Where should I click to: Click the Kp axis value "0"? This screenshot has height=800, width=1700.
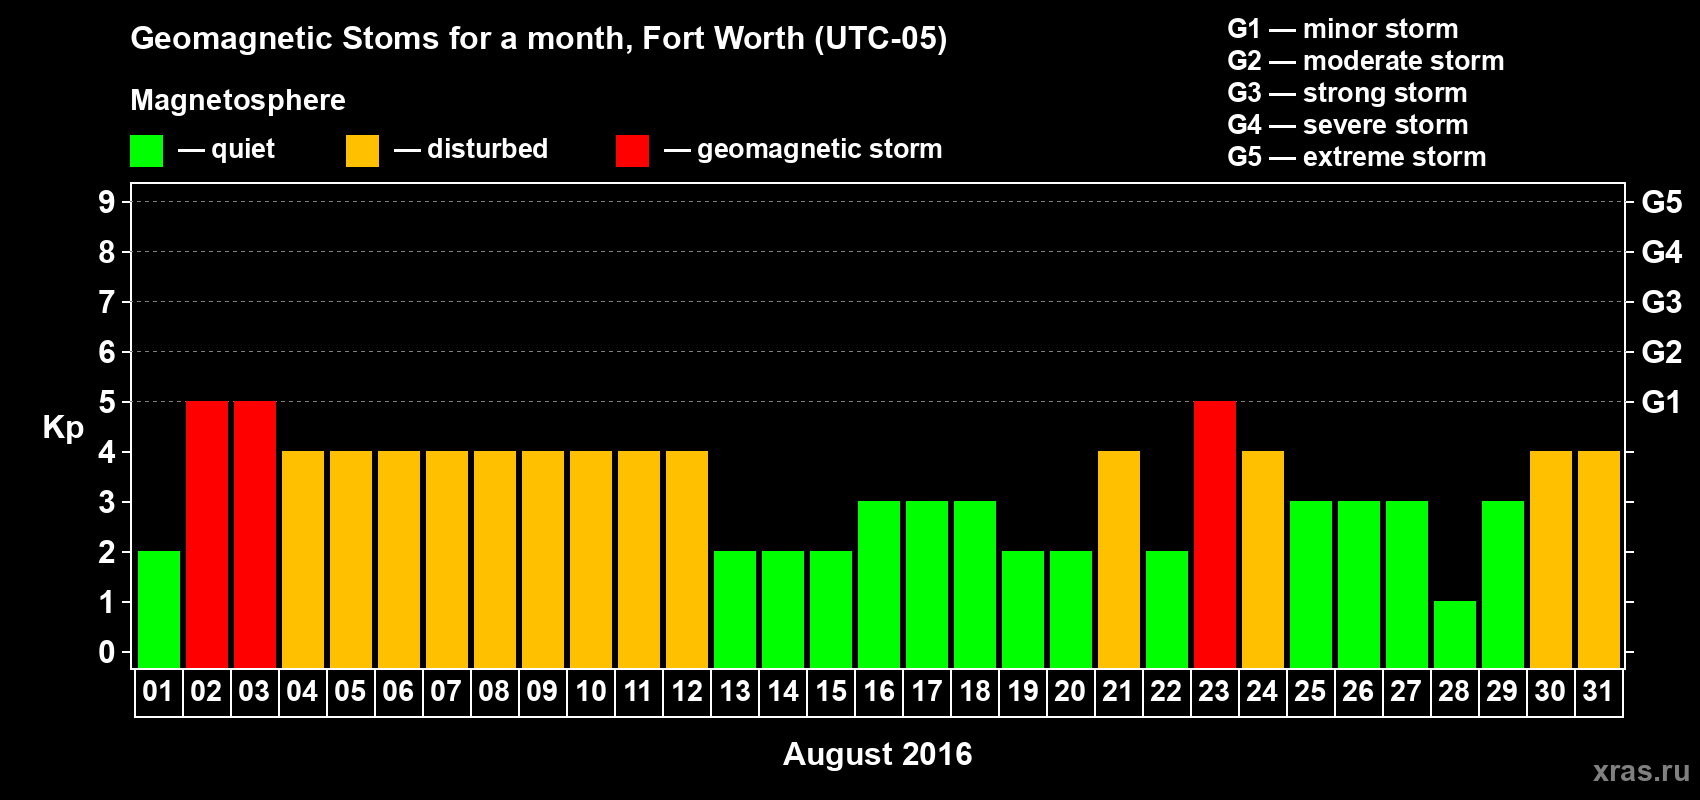point(107,652)
